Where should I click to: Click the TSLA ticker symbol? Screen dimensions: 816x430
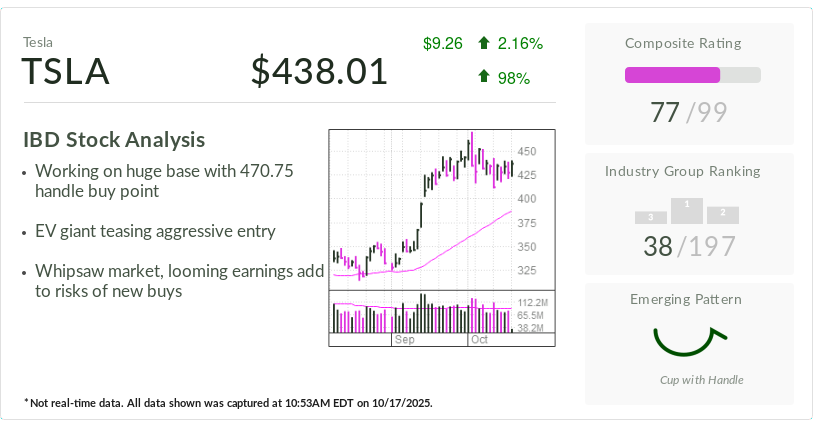coord(66,72)
